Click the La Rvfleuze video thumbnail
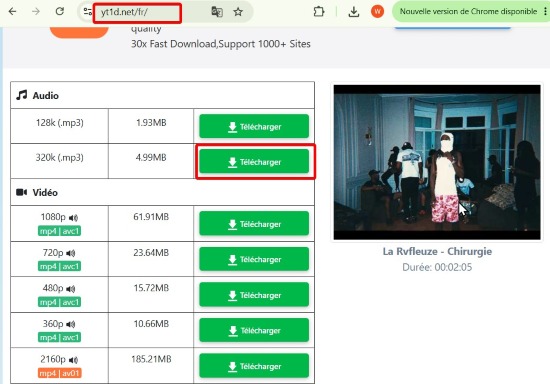The width and height of the screenshot is (550, 384). click(x=437, y=162)
